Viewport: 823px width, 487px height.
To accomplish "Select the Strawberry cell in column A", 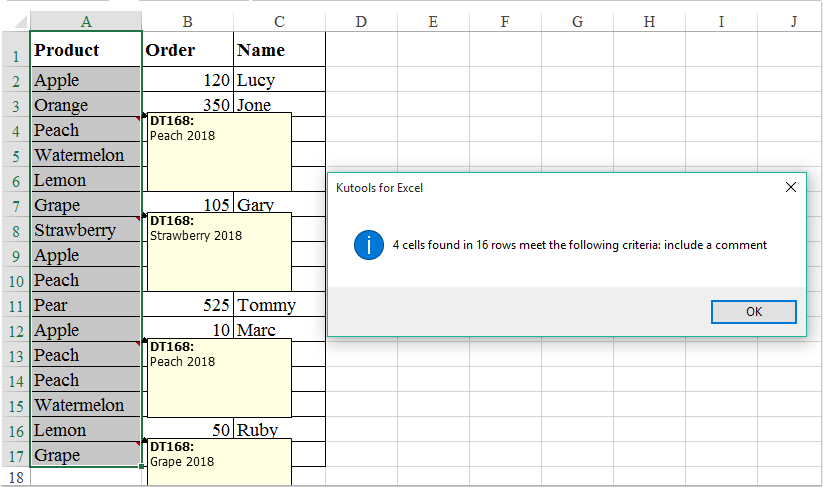I will point(86,230).
